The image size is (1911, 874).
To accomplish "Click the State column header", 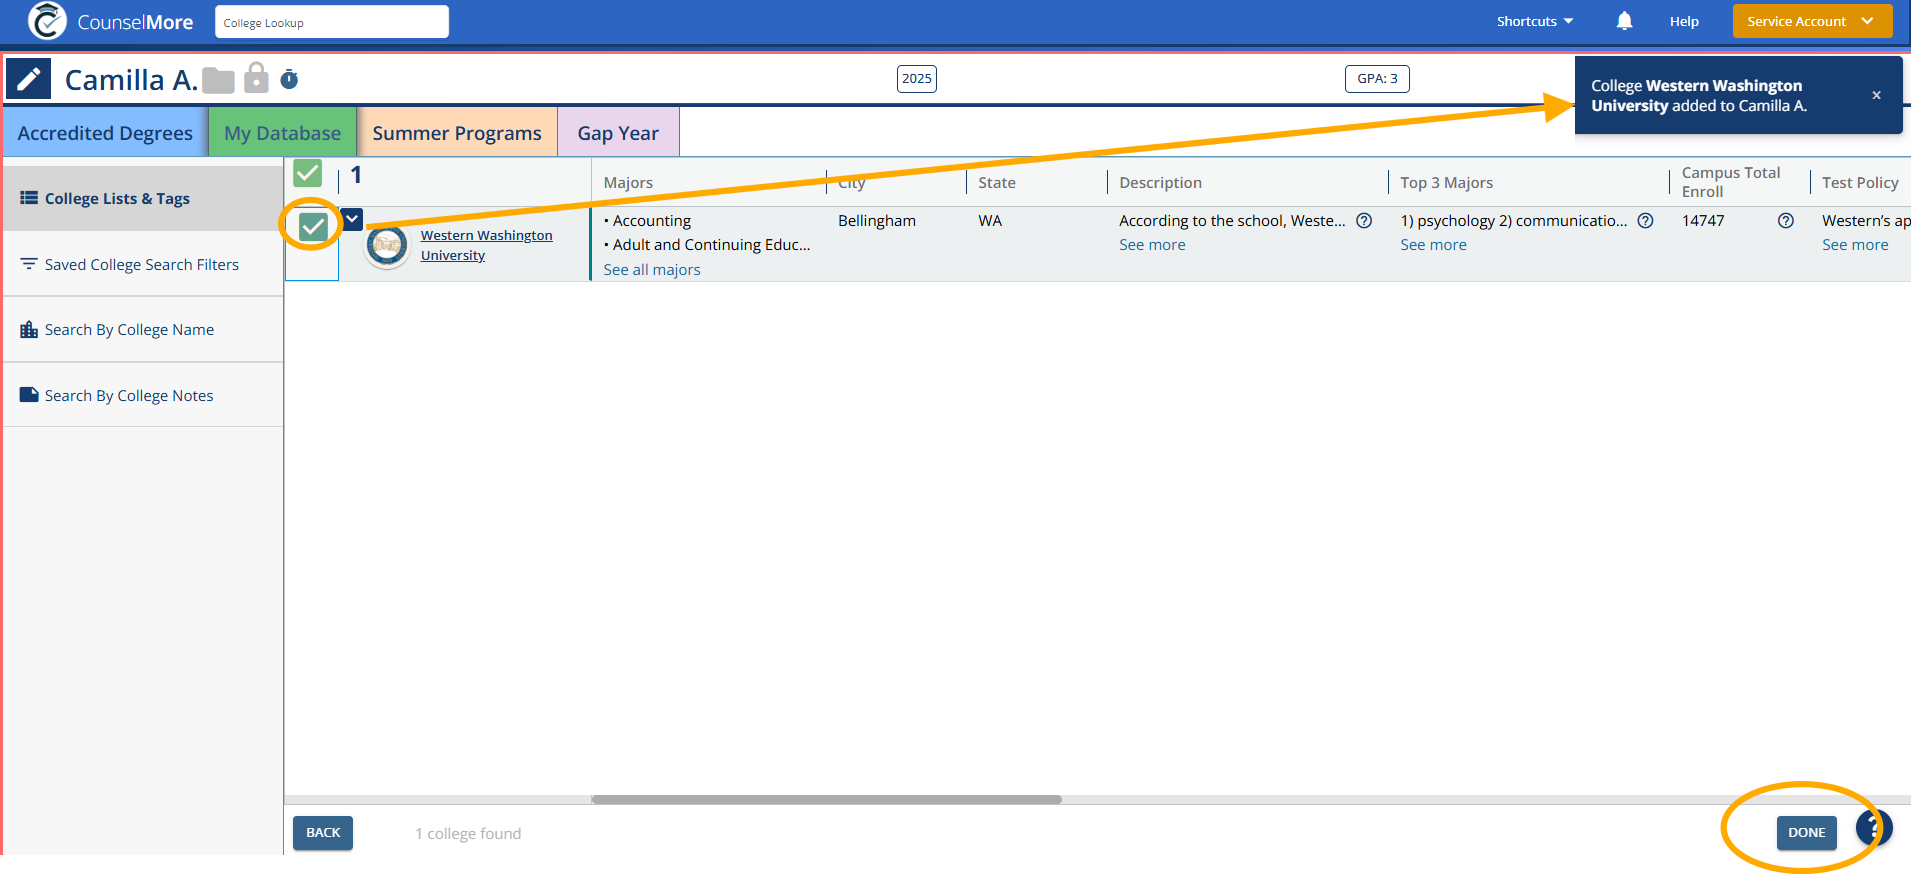I will pyautogui.click(x=997, y=182).
